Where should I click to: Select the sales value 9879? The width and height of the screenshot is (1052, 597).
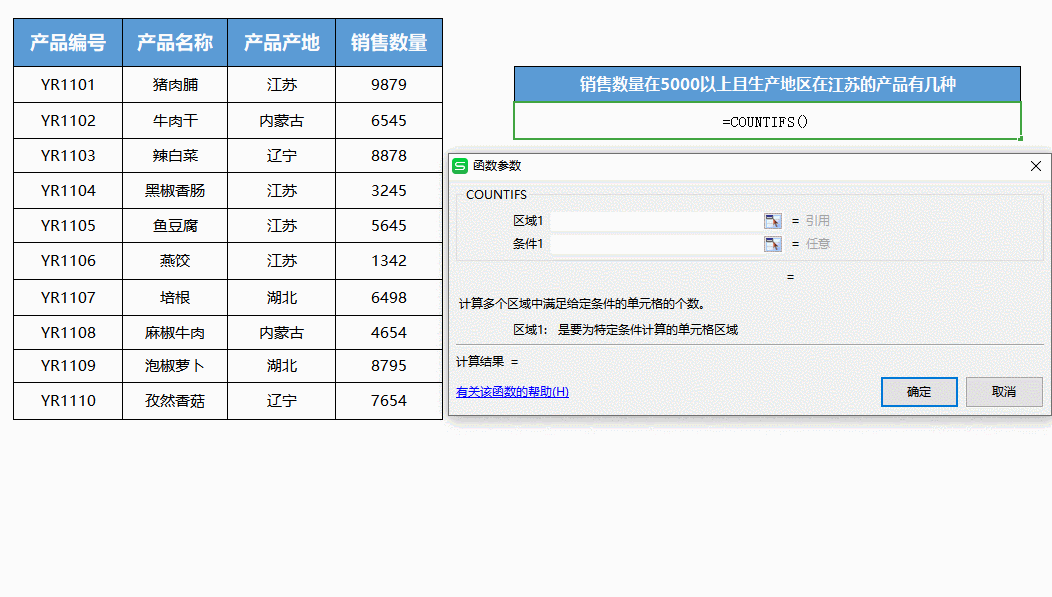[389, 85]
